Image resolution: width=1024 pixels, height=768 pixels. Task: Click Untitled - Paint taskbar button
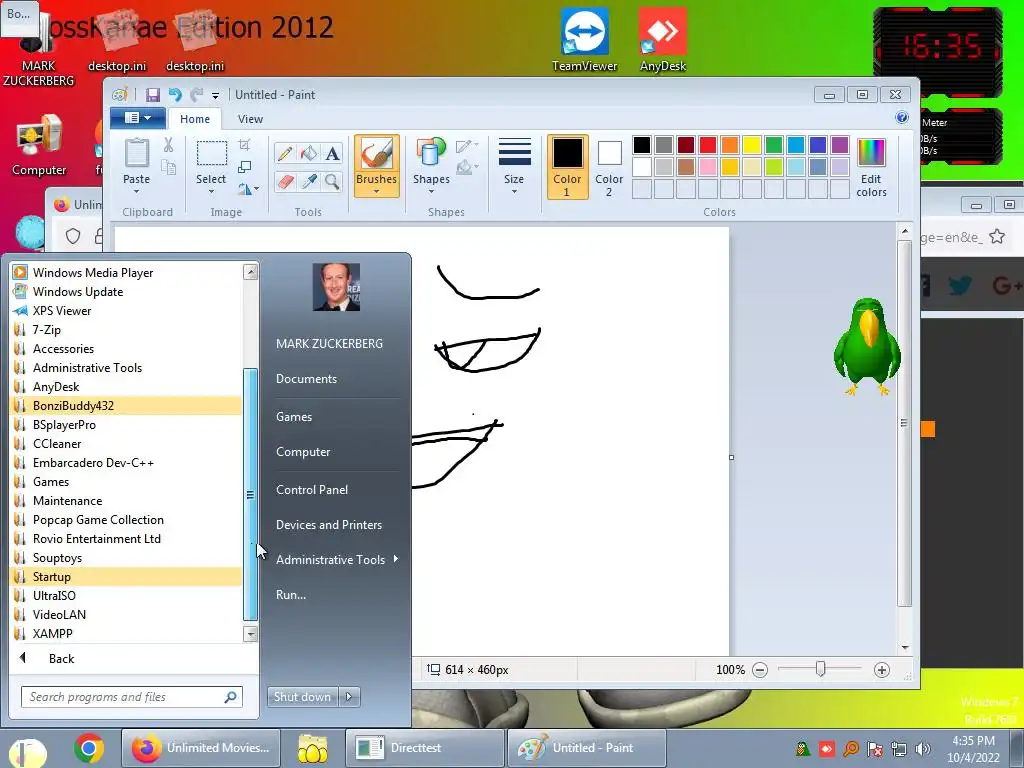click(x=586, y=748)
